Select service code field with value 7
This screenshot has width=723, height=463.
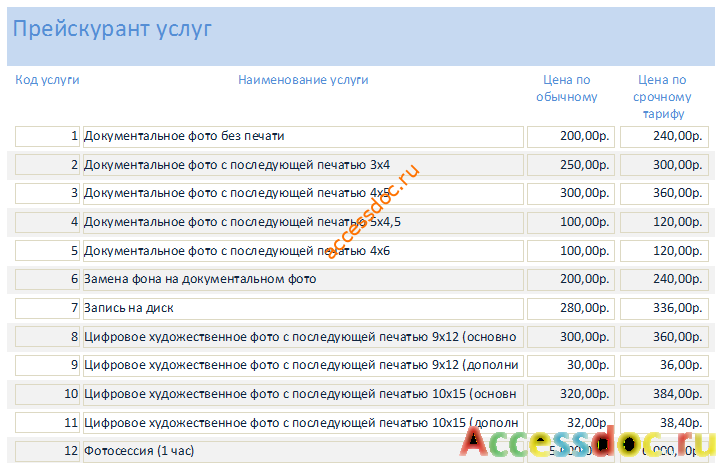[47, 309]
